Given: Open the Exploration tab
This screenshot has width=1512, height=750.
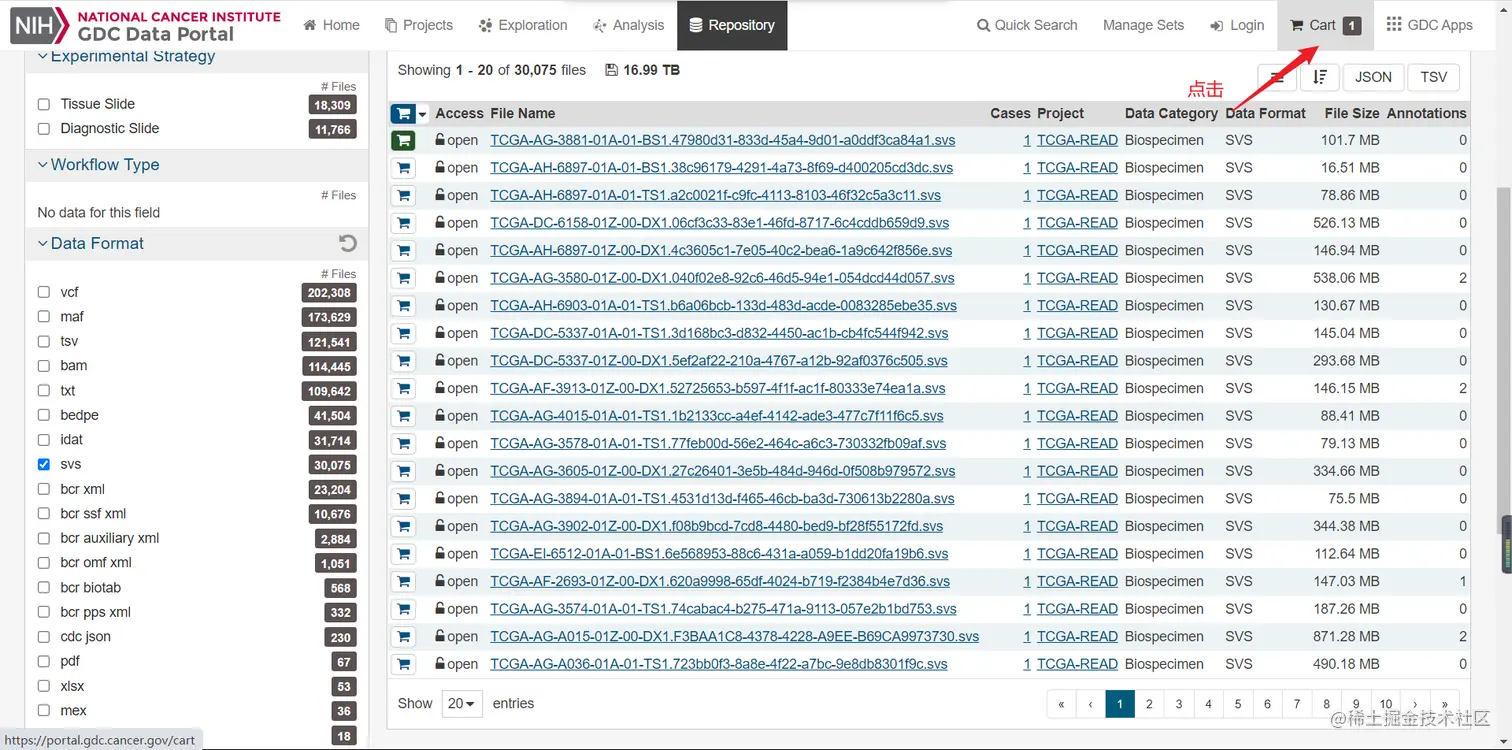Looking at the screenshot, I should click(x=523, y=25).
